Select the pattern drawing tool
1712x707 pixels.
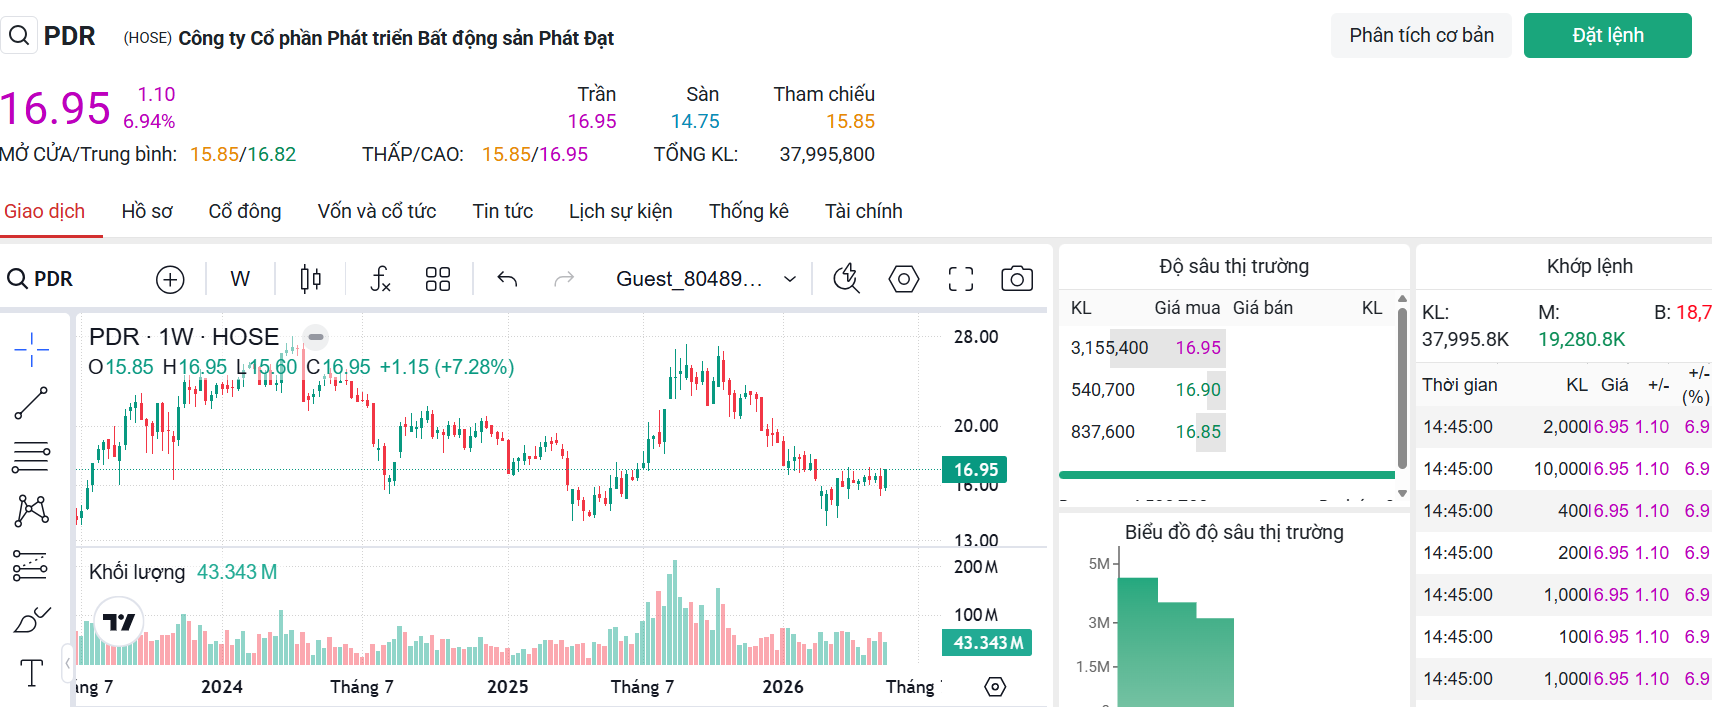pos(31,511)
